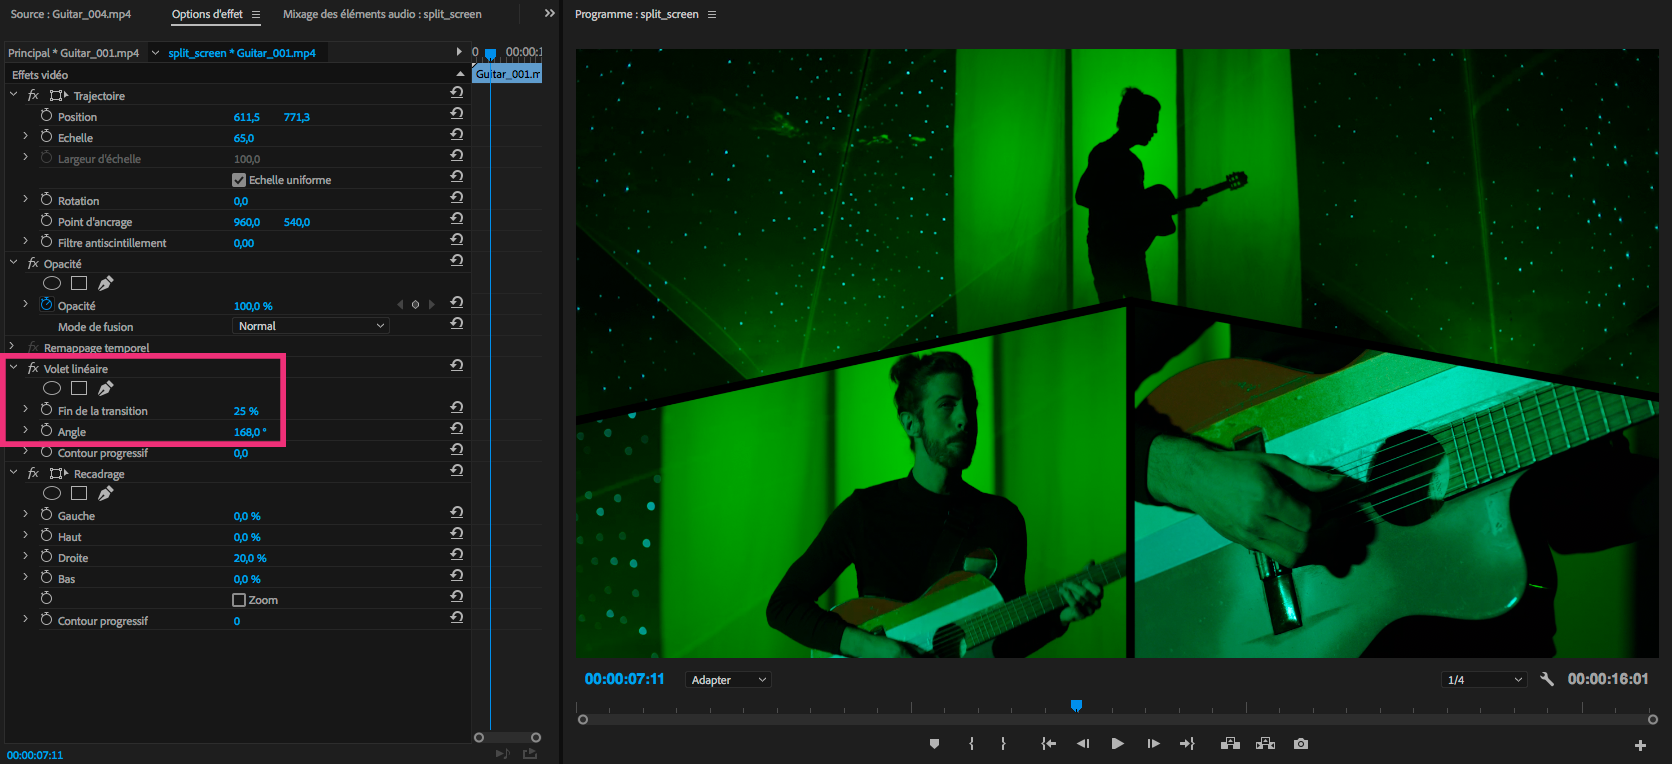Image resolution: width=1672 pixels, height=764 pixels.
Task: Click the Mark Out brace button
Action: coord(1003,744)
